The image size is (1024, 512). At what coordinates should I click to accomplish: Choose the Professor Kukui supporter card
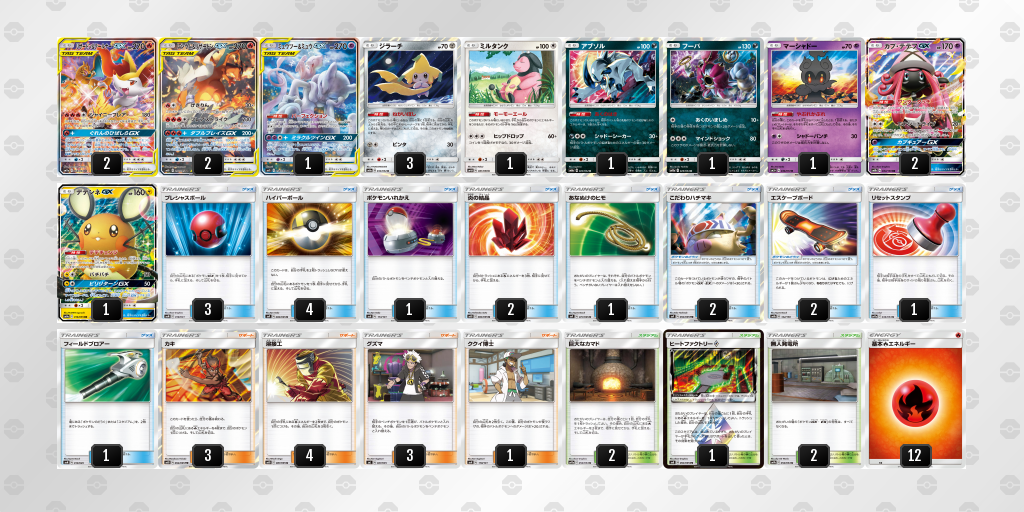(511, 399)
